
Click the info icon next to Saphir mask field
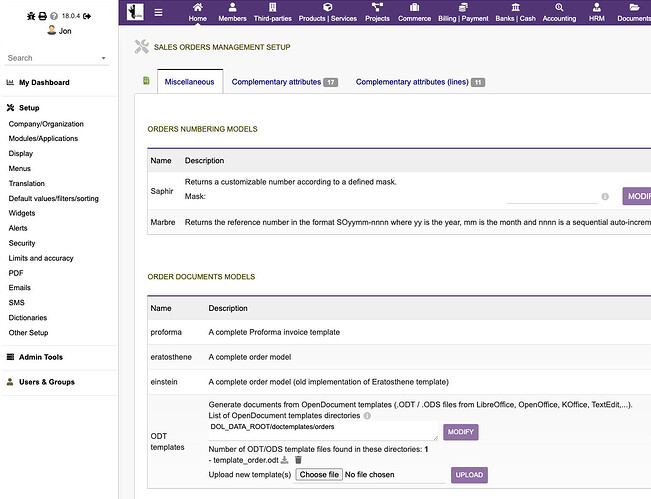pyautogui.click(x=605, y=196)
